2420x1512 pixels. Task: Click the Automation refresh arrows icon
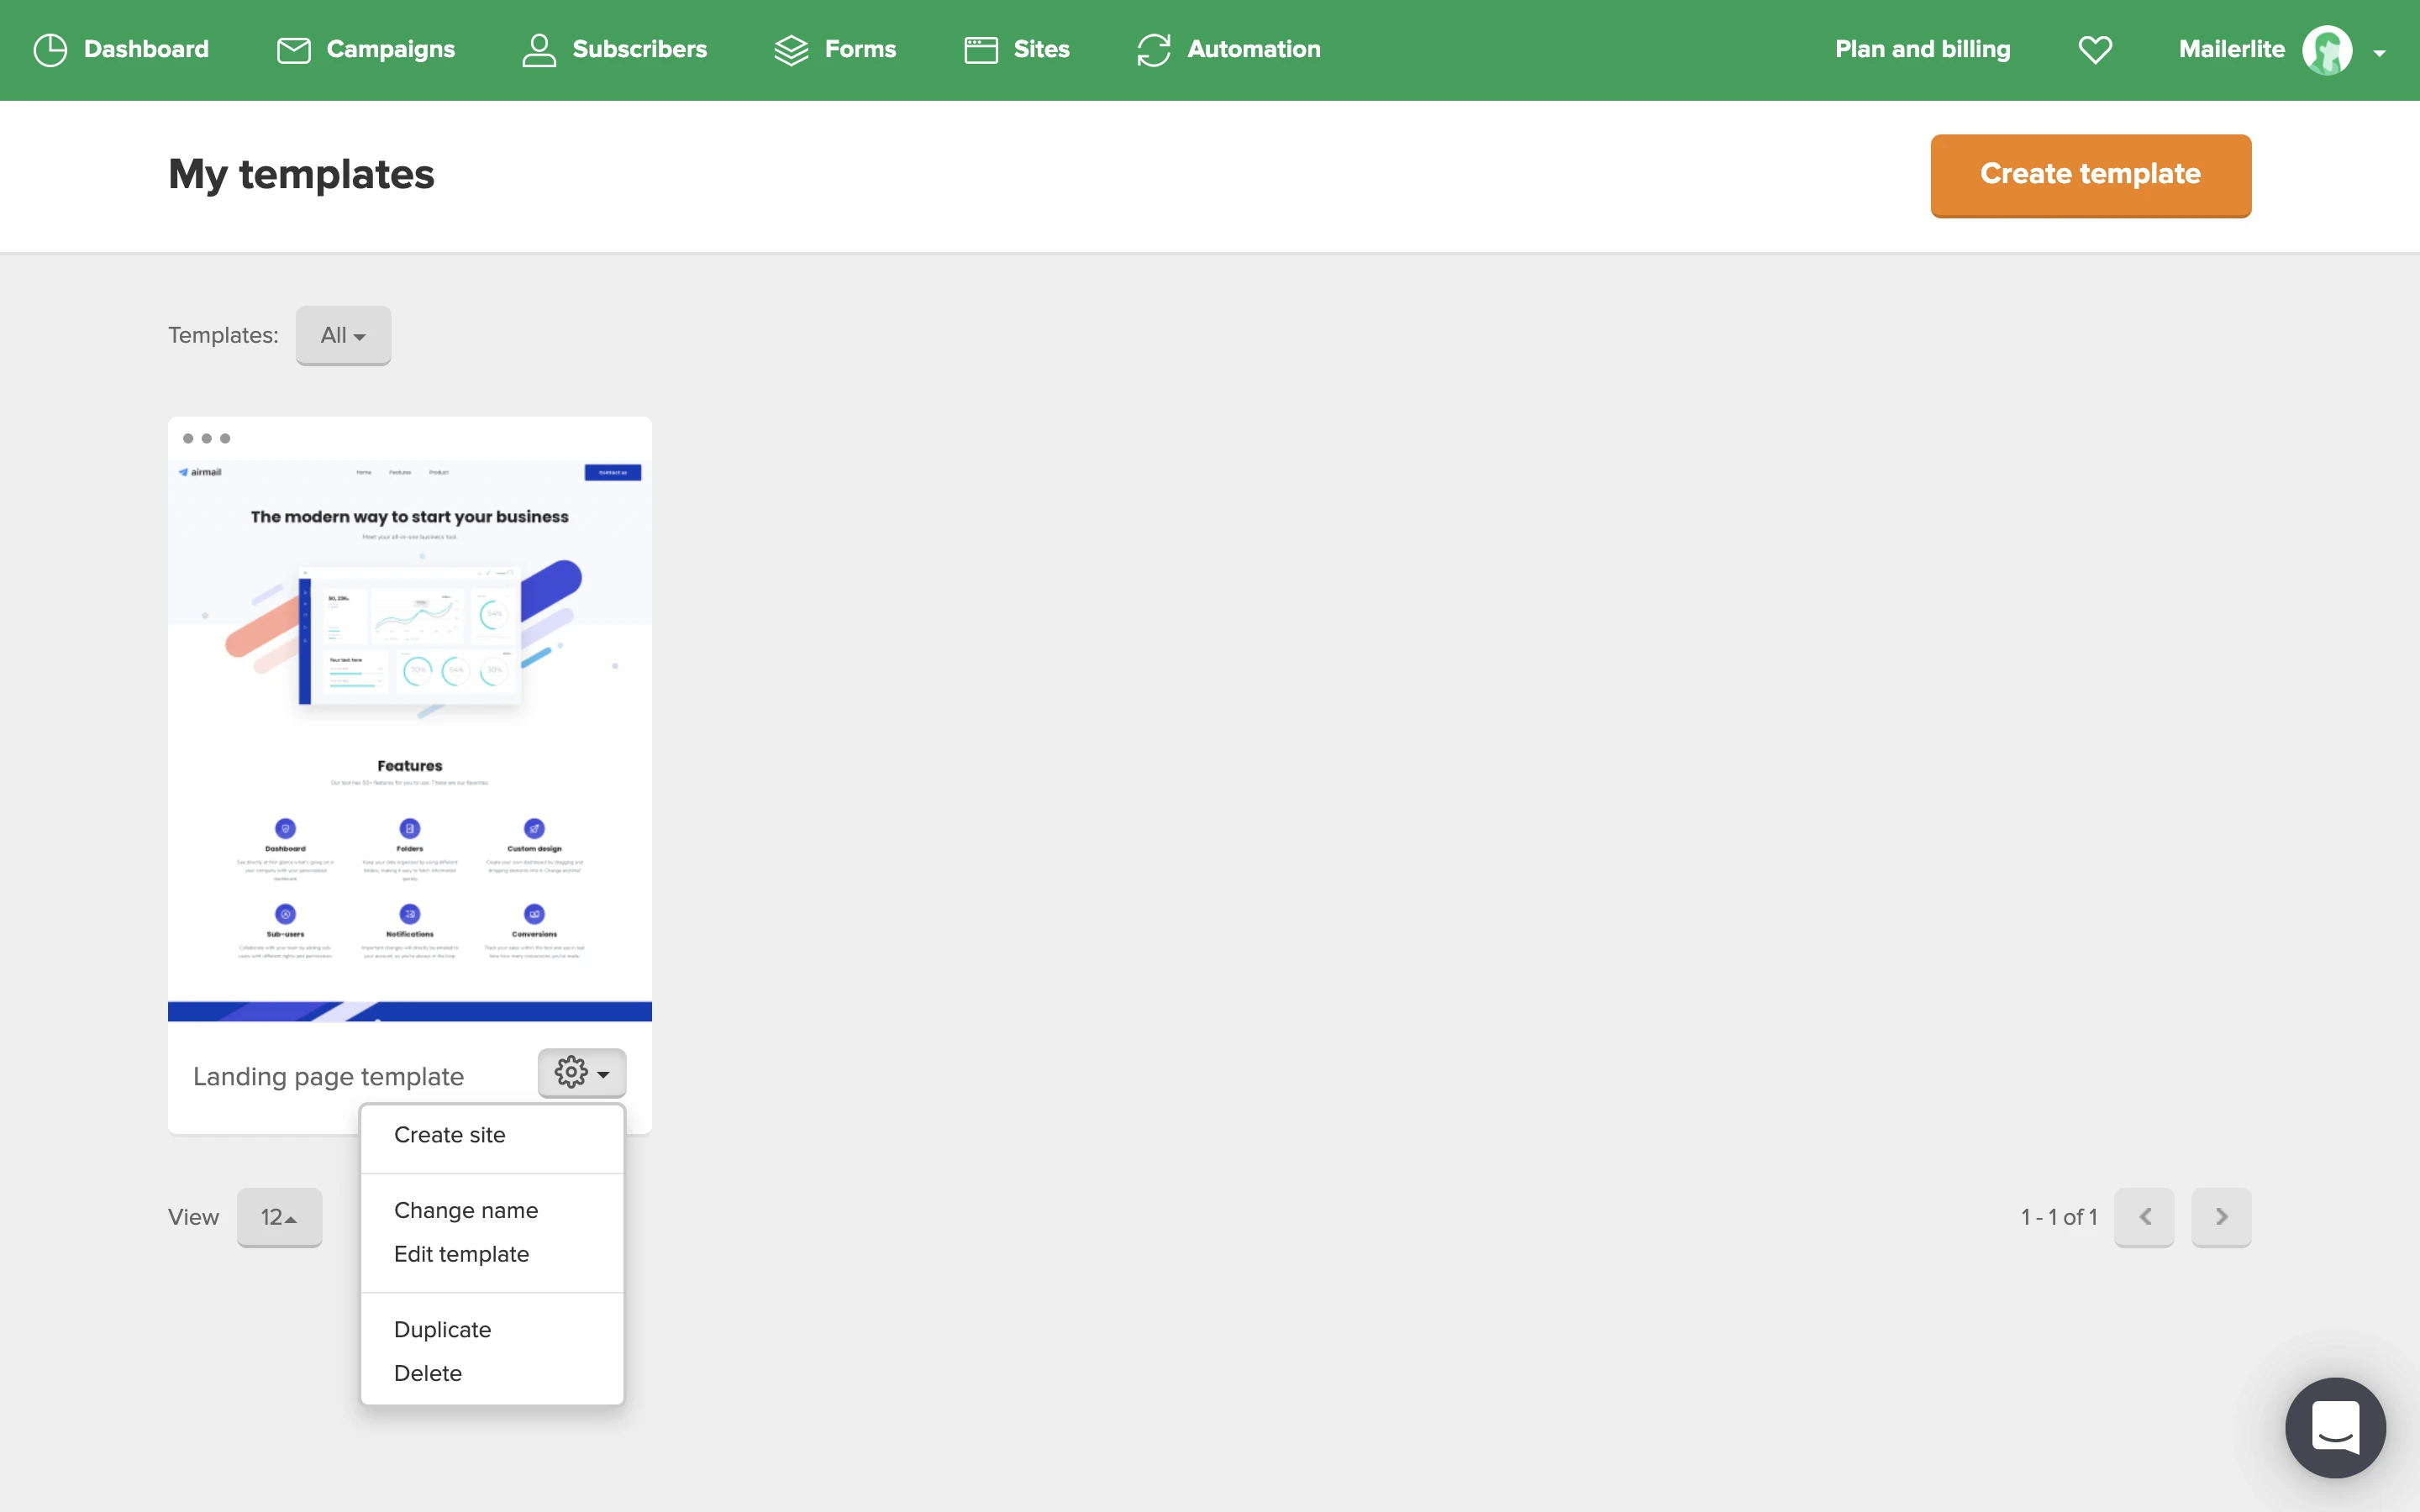[x=1154, y=50]
